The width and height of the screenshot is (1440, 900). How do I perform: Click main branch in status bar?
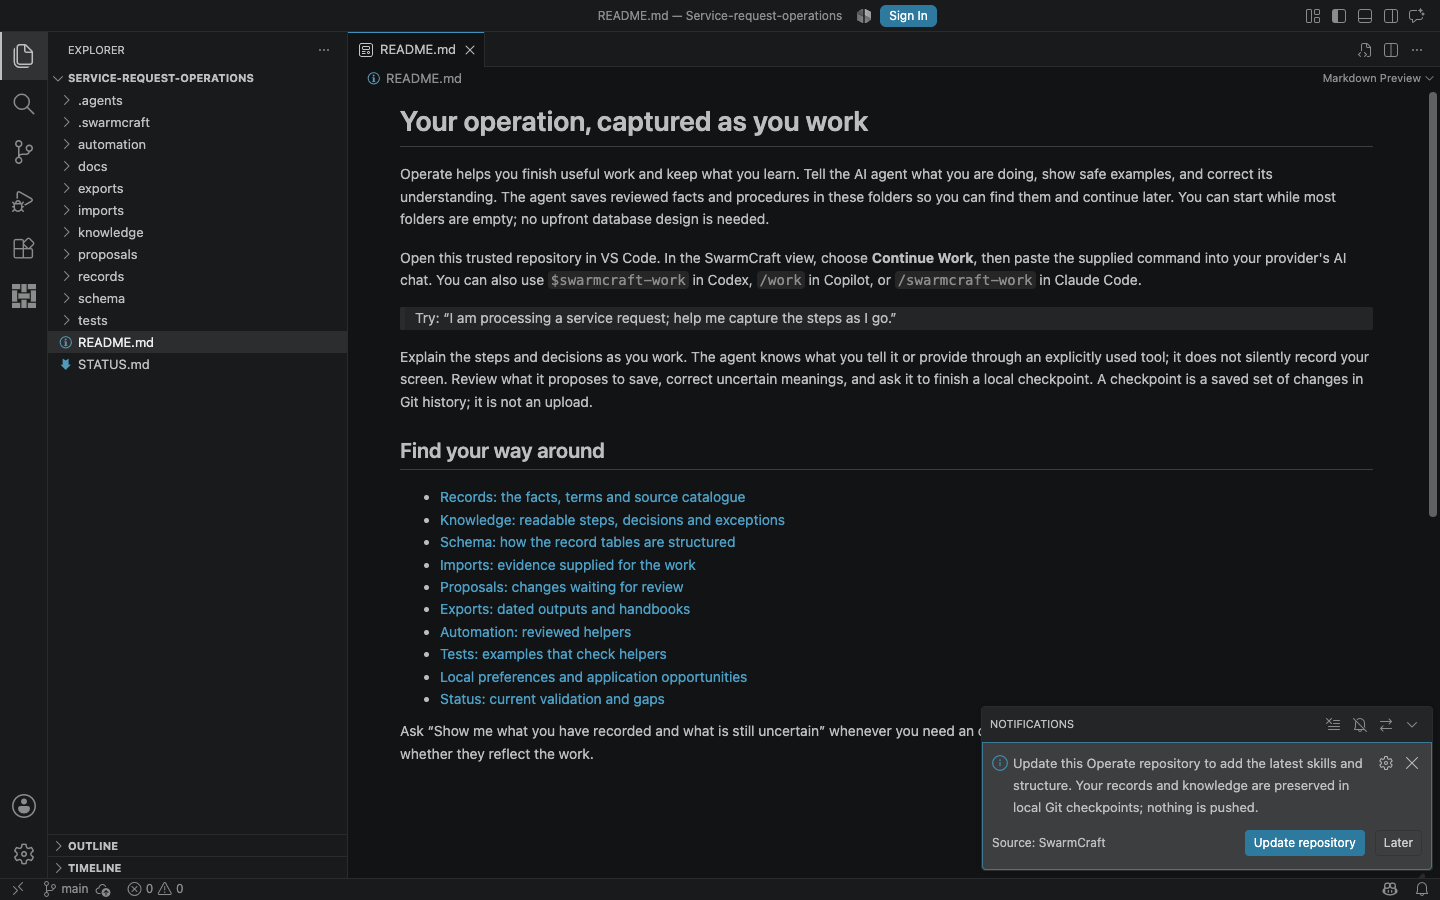(x=66, y=889)
